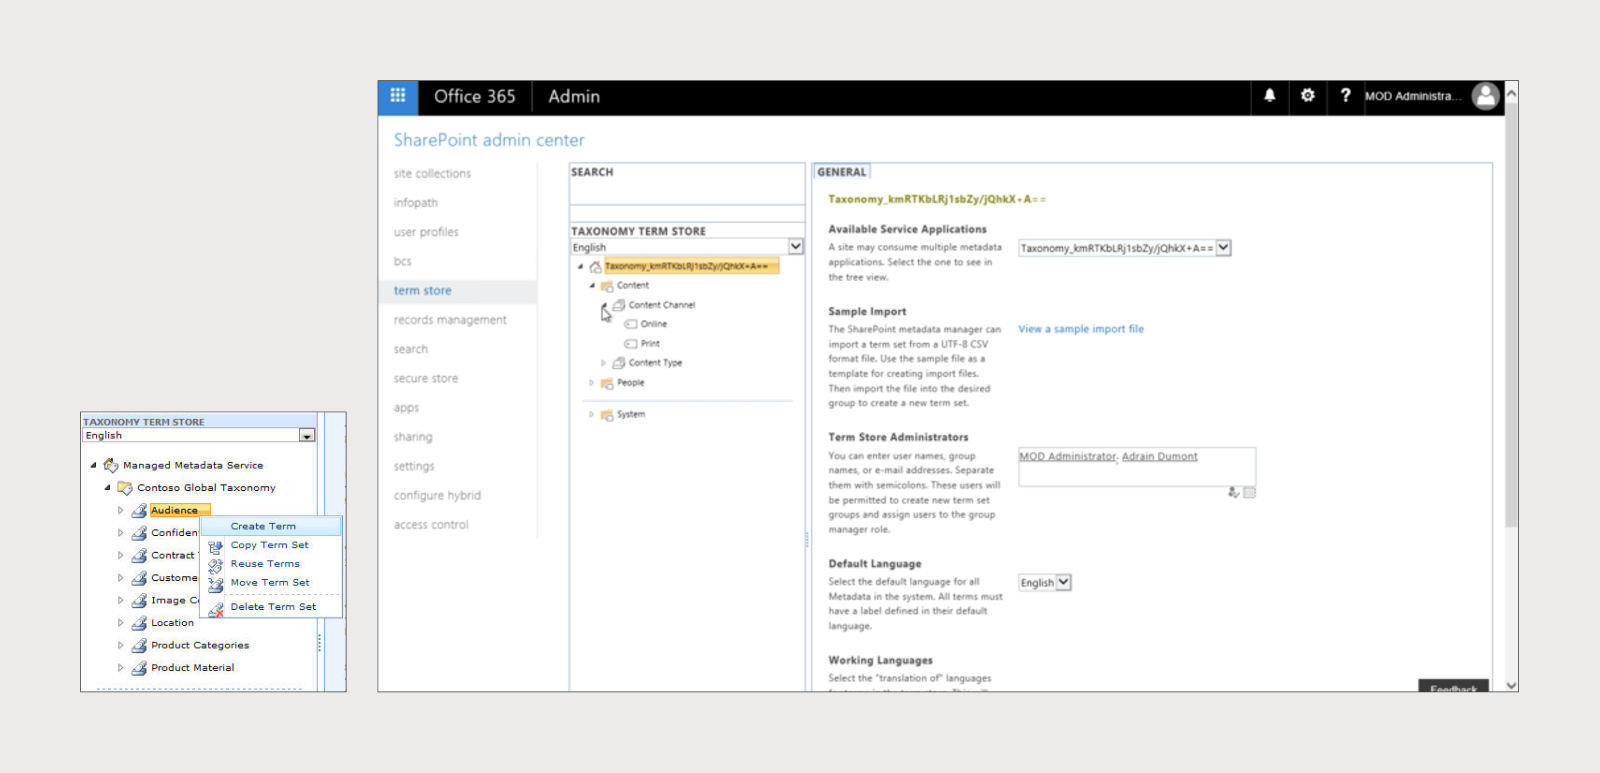
Task: Expand the System group node
Action: (x=591, y=415)
